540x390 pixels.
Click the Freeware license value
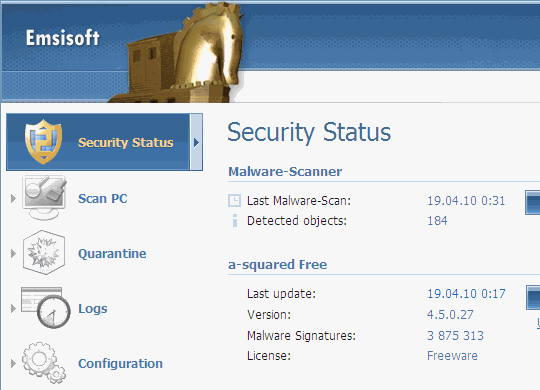pos(453,356)
